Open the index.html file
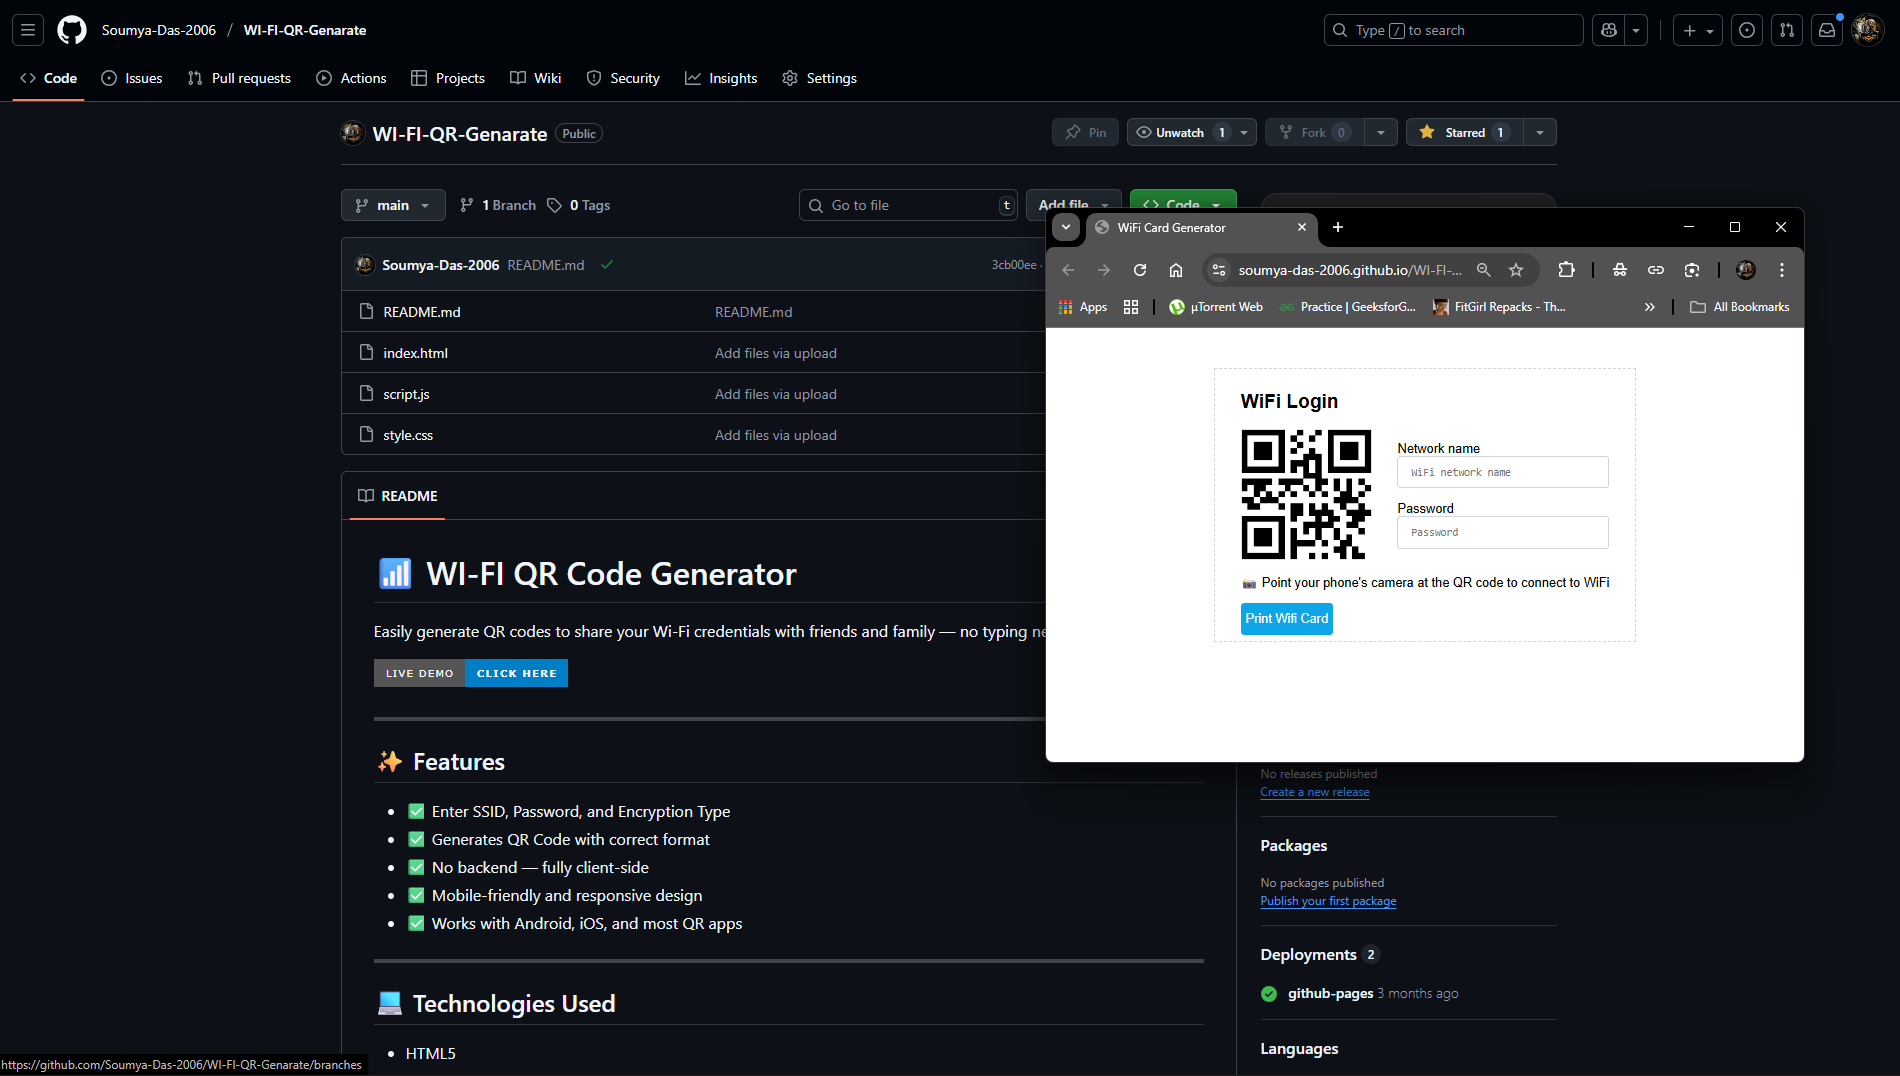The image size is (1900, 1076). [415, 353]
